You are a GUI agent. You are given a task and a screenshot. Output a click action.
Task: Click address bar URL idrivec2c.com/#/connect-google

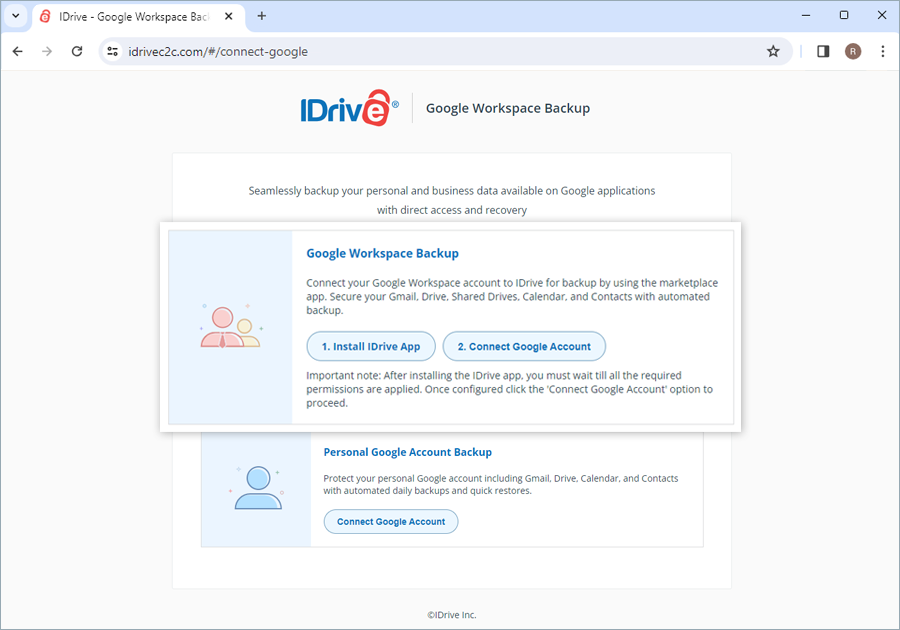click(218, 52)
